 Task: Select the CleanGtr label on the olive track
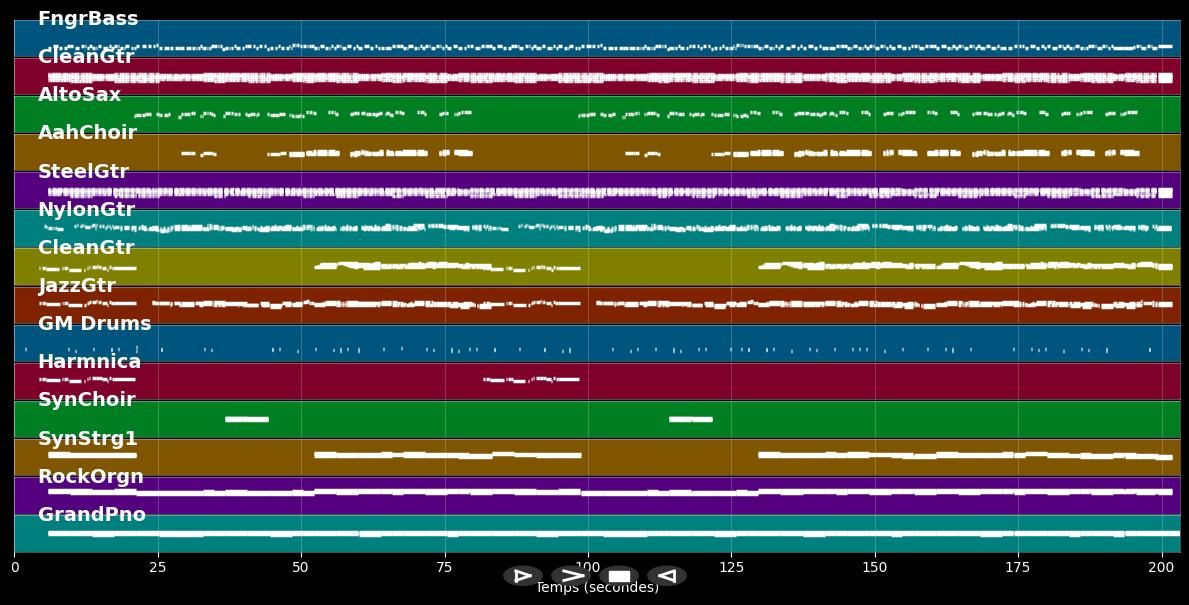click(x=86, y=248)
